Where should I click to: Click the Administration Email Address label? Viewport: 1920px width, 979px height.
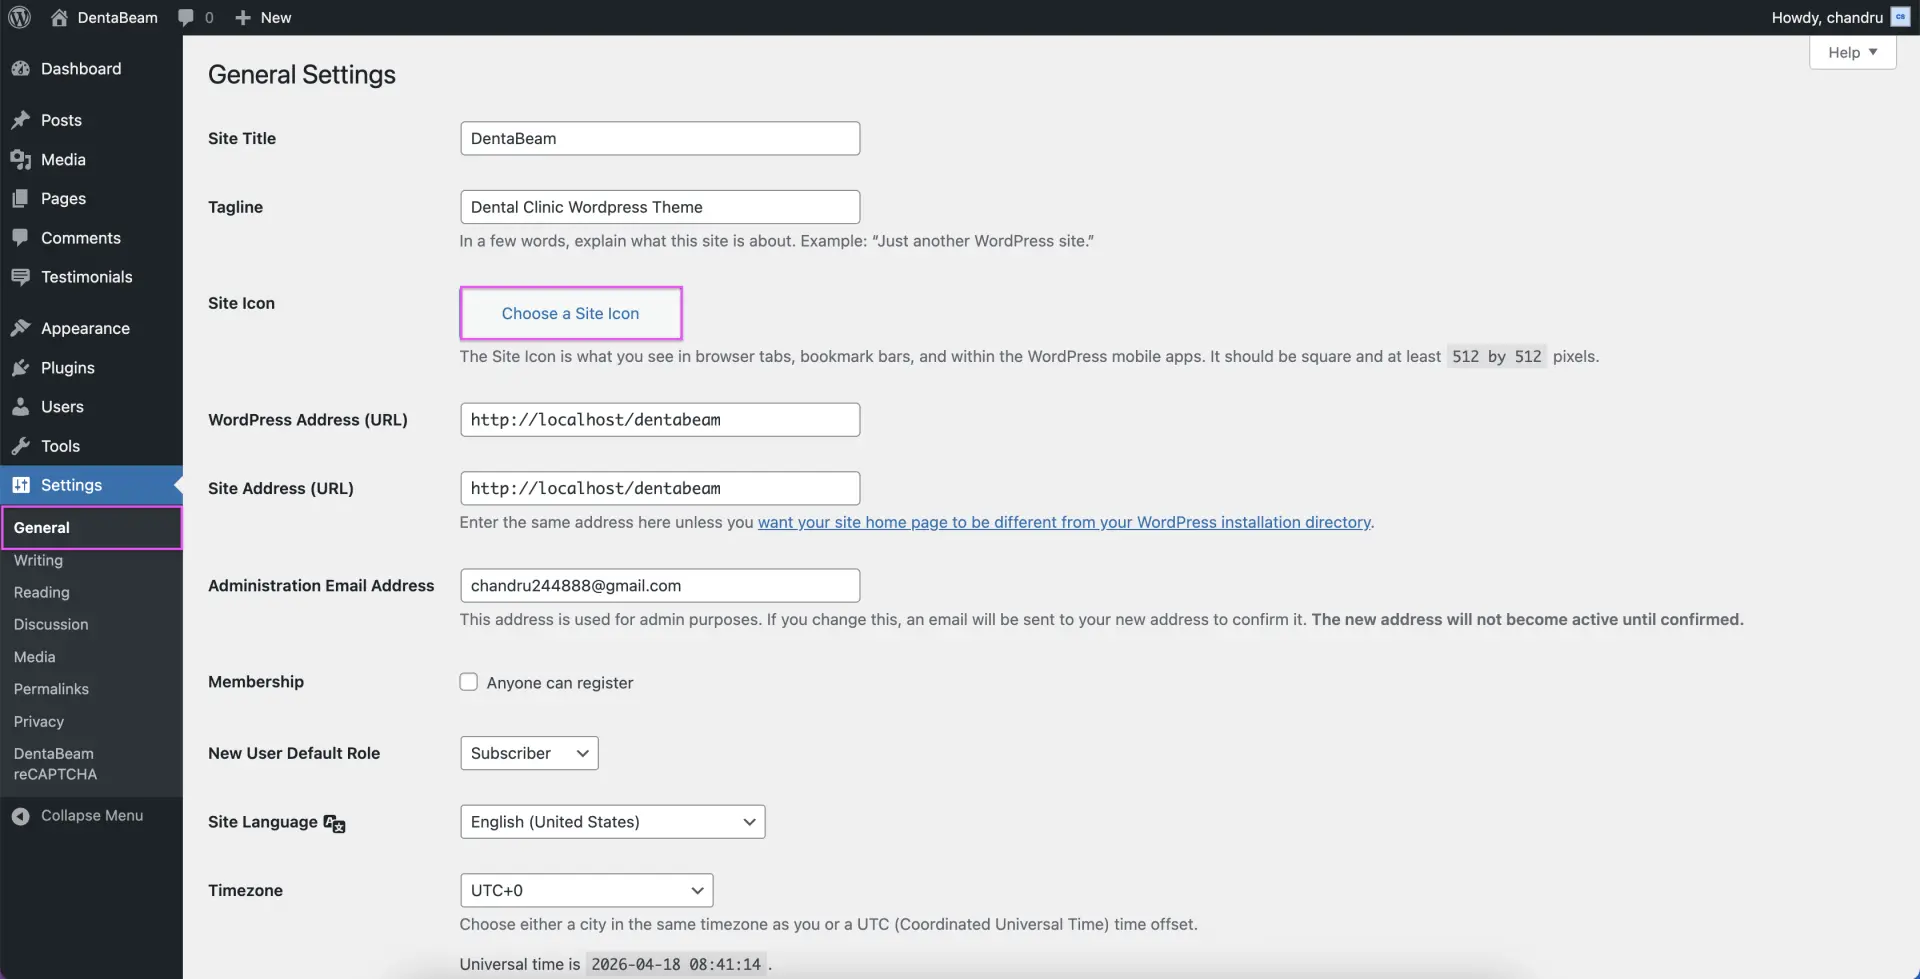321,586
